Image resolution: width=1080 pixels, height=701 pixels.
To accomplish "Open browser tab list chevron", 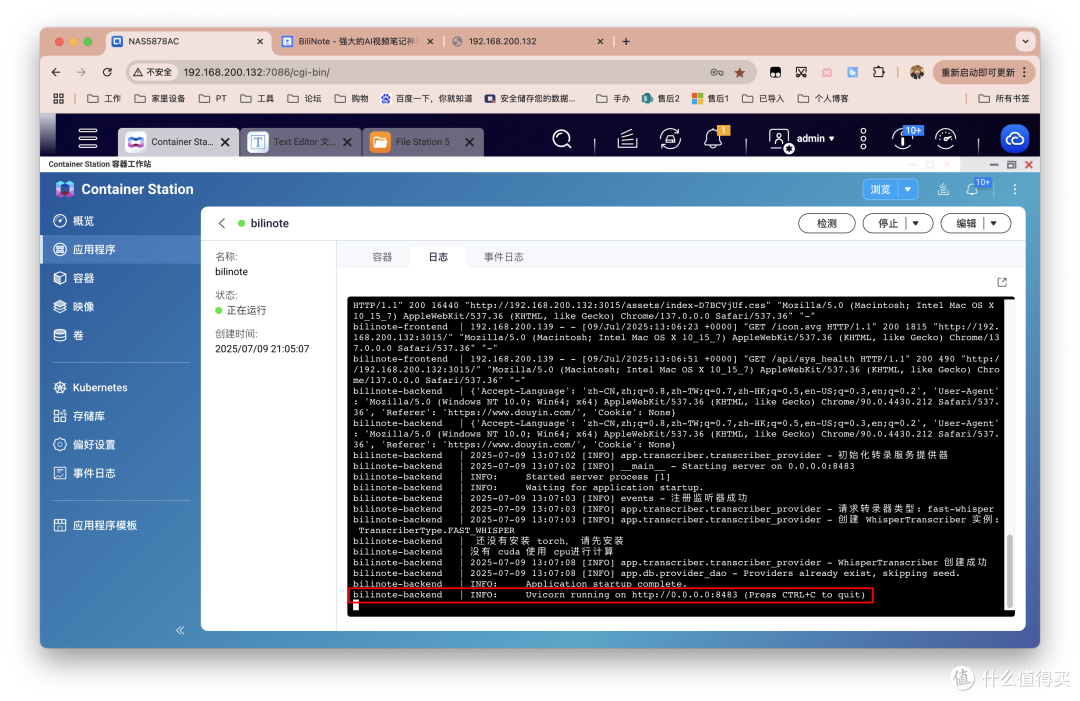I will pos(1026,41).
